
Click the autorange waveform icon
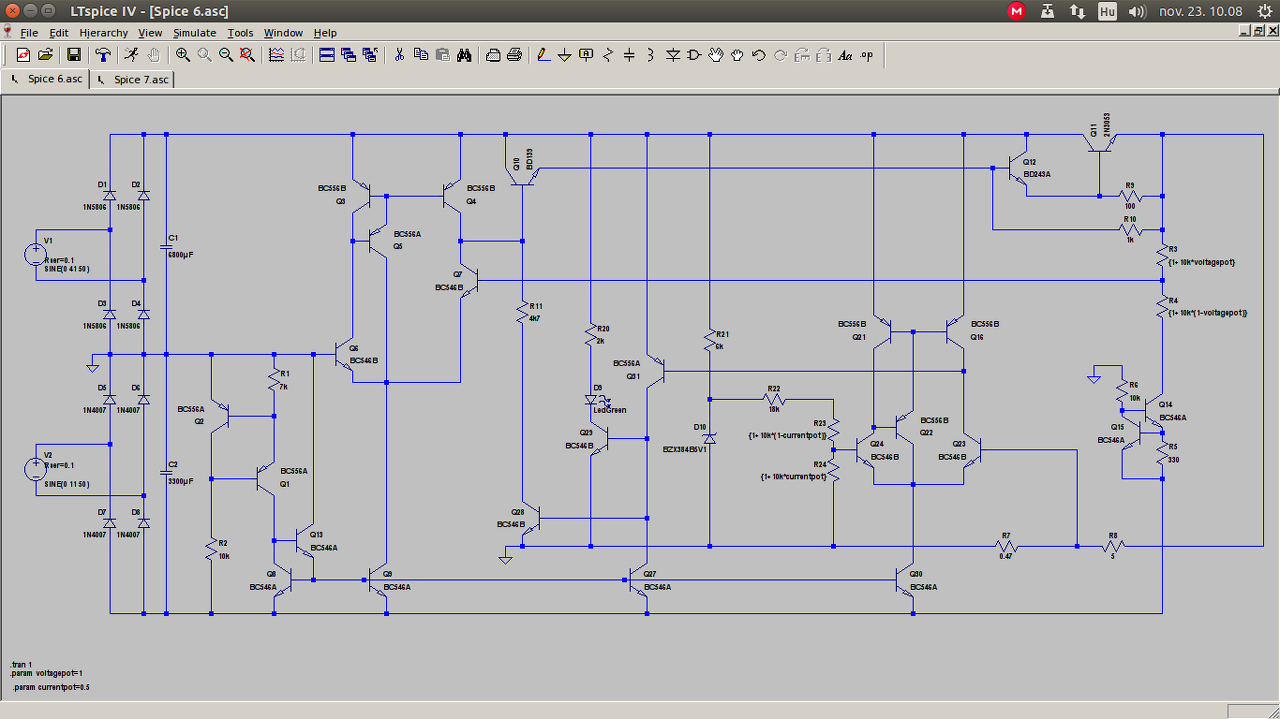277,55
